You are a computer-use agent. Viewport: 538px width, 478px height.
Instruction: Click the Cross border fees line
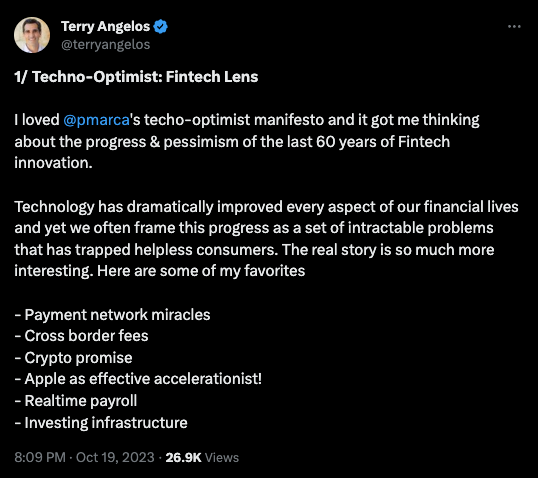[x=81, y=336]
